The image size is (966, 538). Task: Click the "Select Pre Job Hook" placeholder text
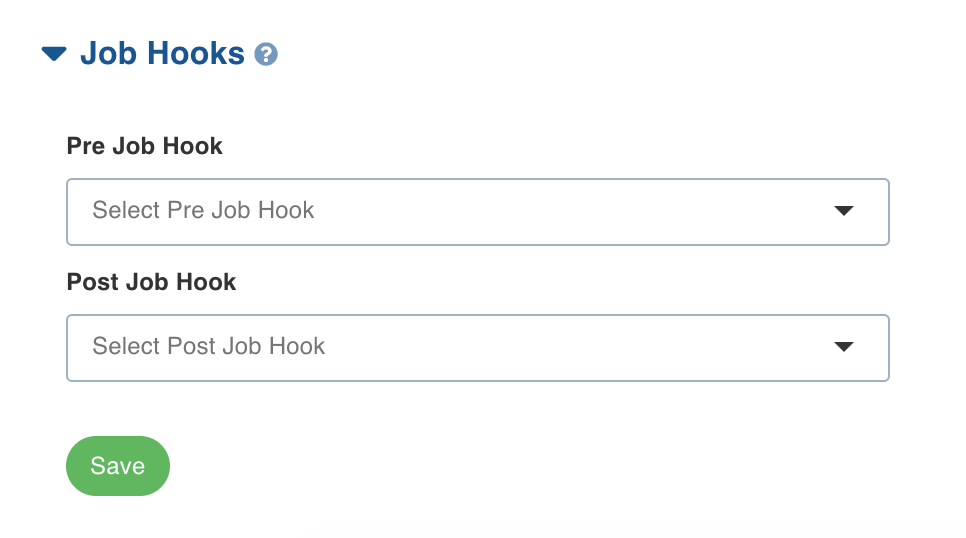203,210
